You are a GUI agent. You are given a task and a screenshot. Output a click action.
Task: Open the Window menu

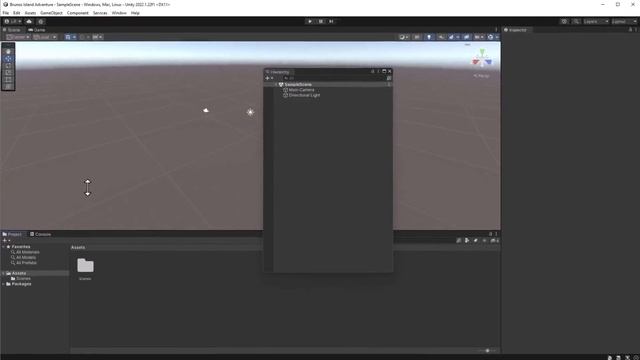[119, 13]
